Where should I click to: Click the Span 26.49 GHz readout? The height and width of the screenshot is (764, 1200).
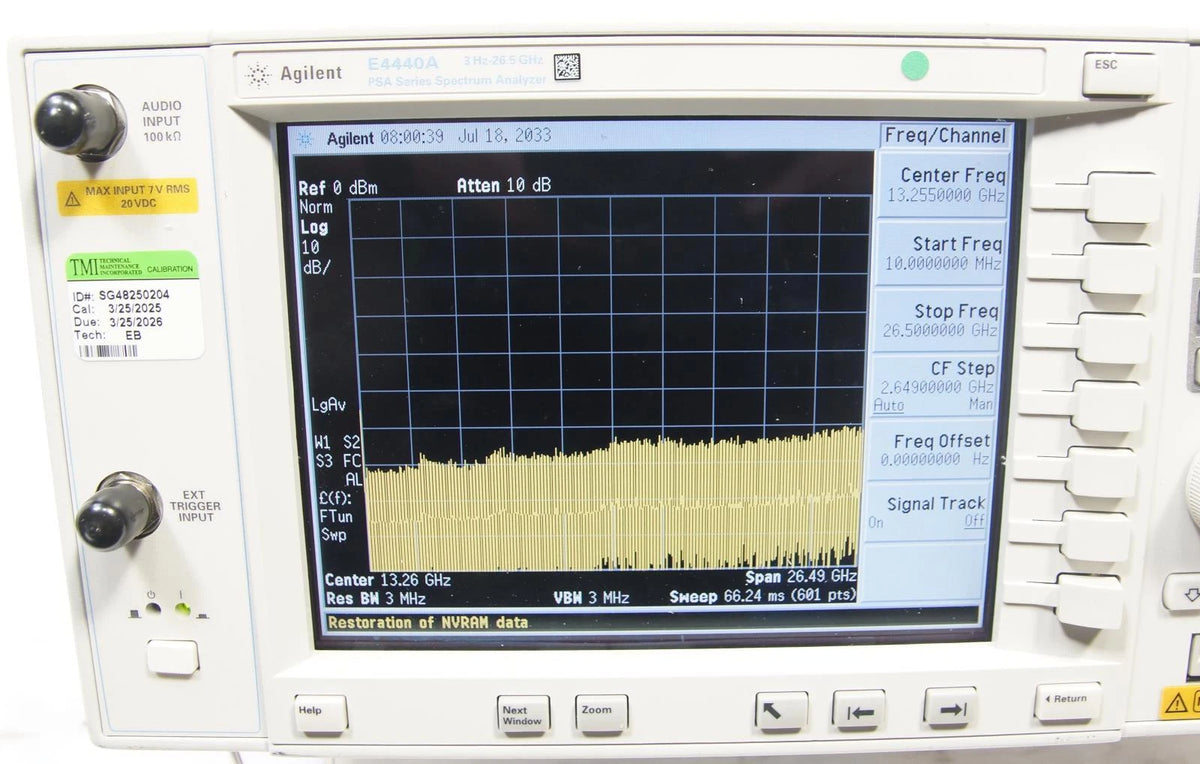(x=801, y=577)
